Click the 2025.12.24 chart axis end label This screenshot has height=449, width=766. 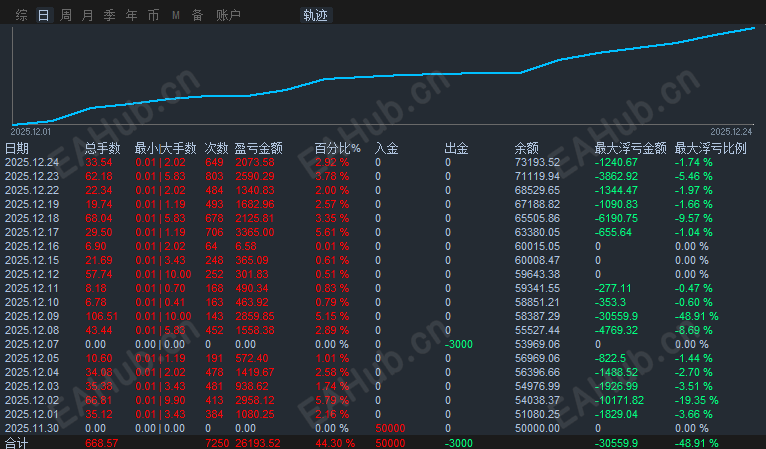(731, 131)
